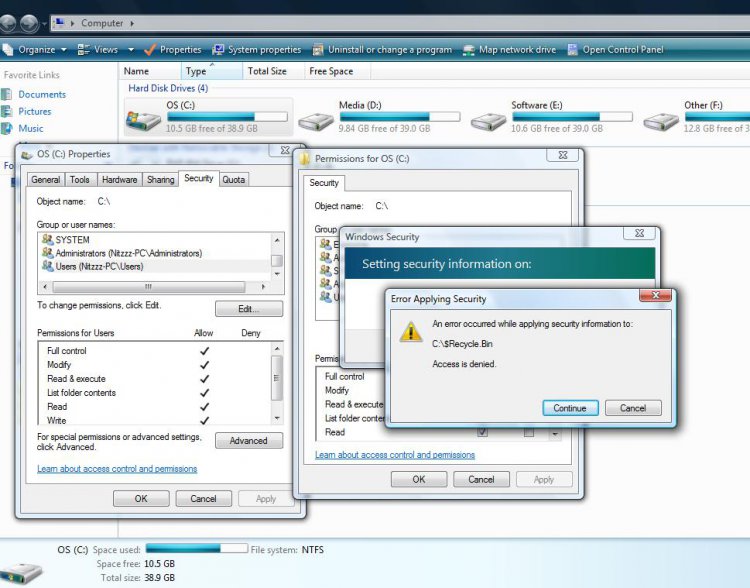
Task: Open access control link in OS (C:) Properties
Action: [117, 468]
